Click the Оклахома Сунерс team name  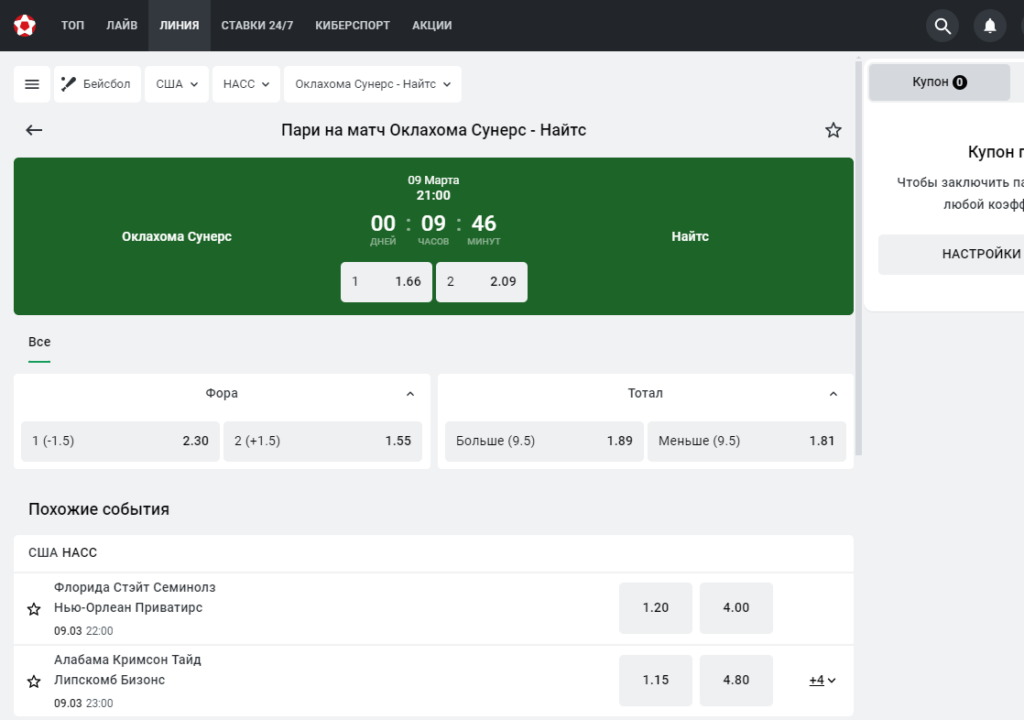[x=177, y=237]
